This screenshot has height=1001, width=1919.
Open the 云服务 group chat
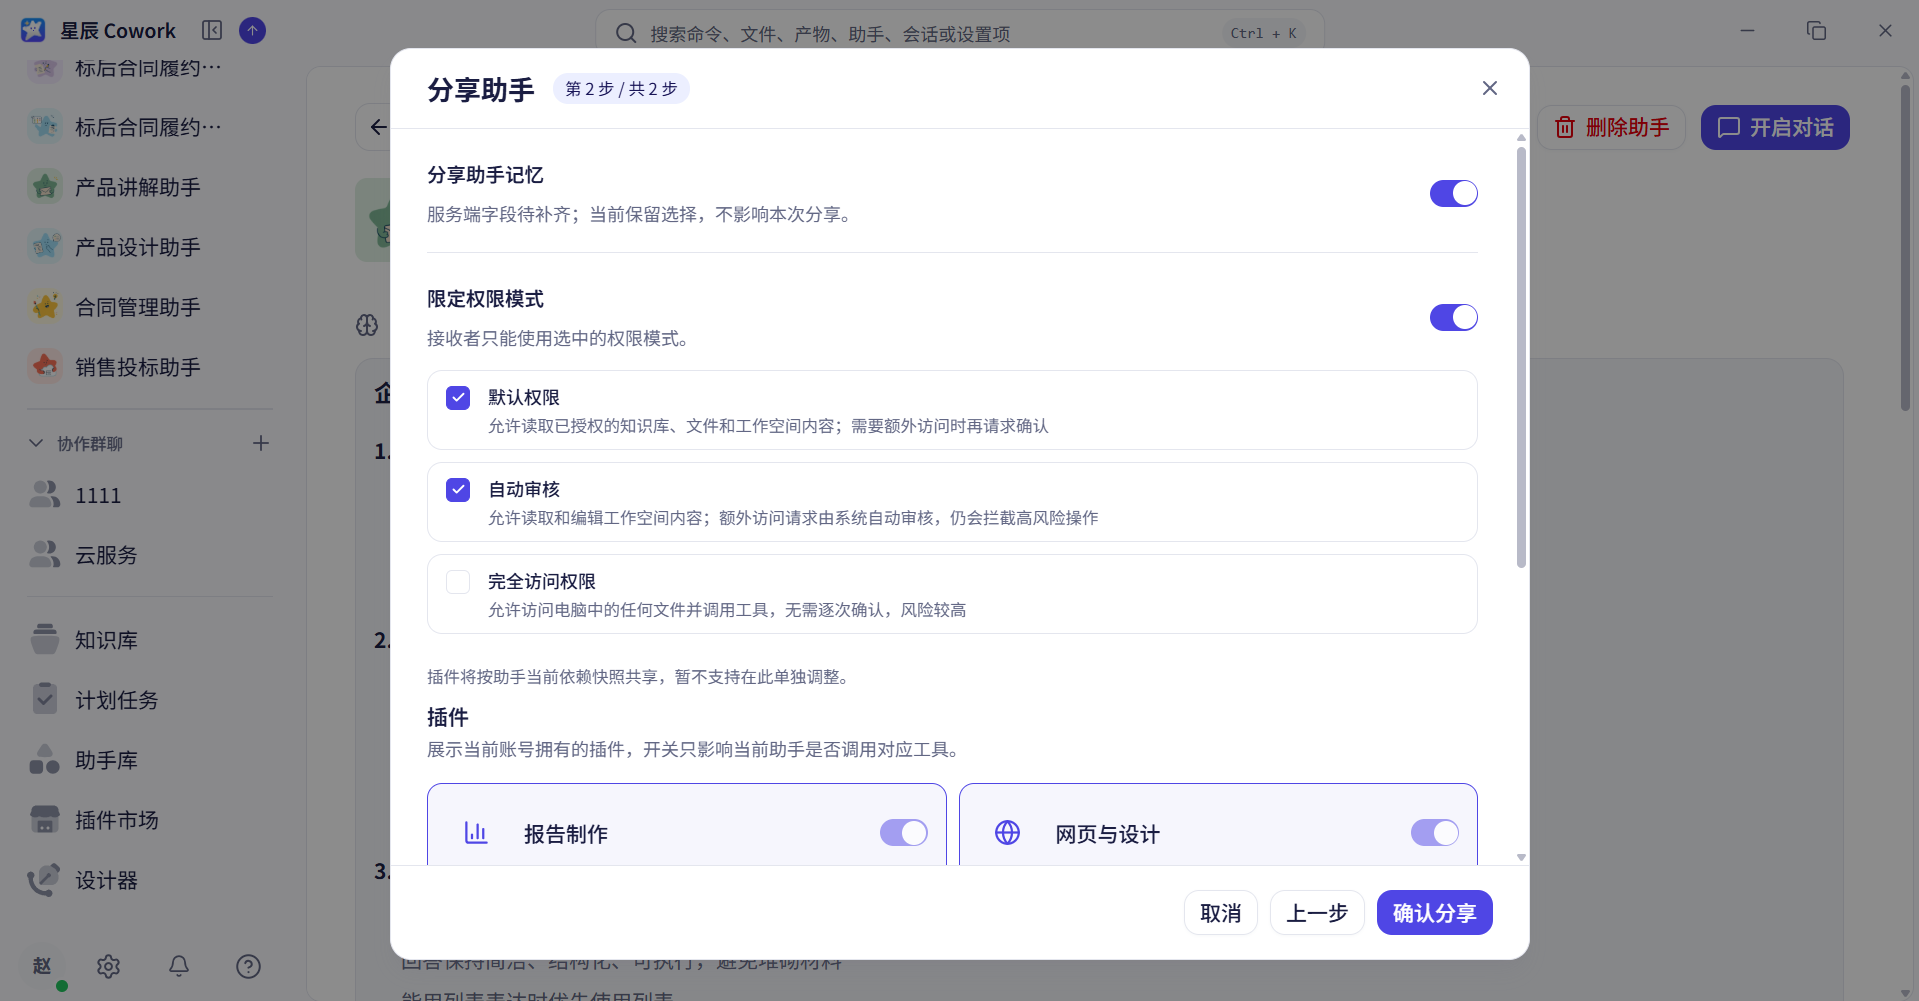(x=150, y=555)
